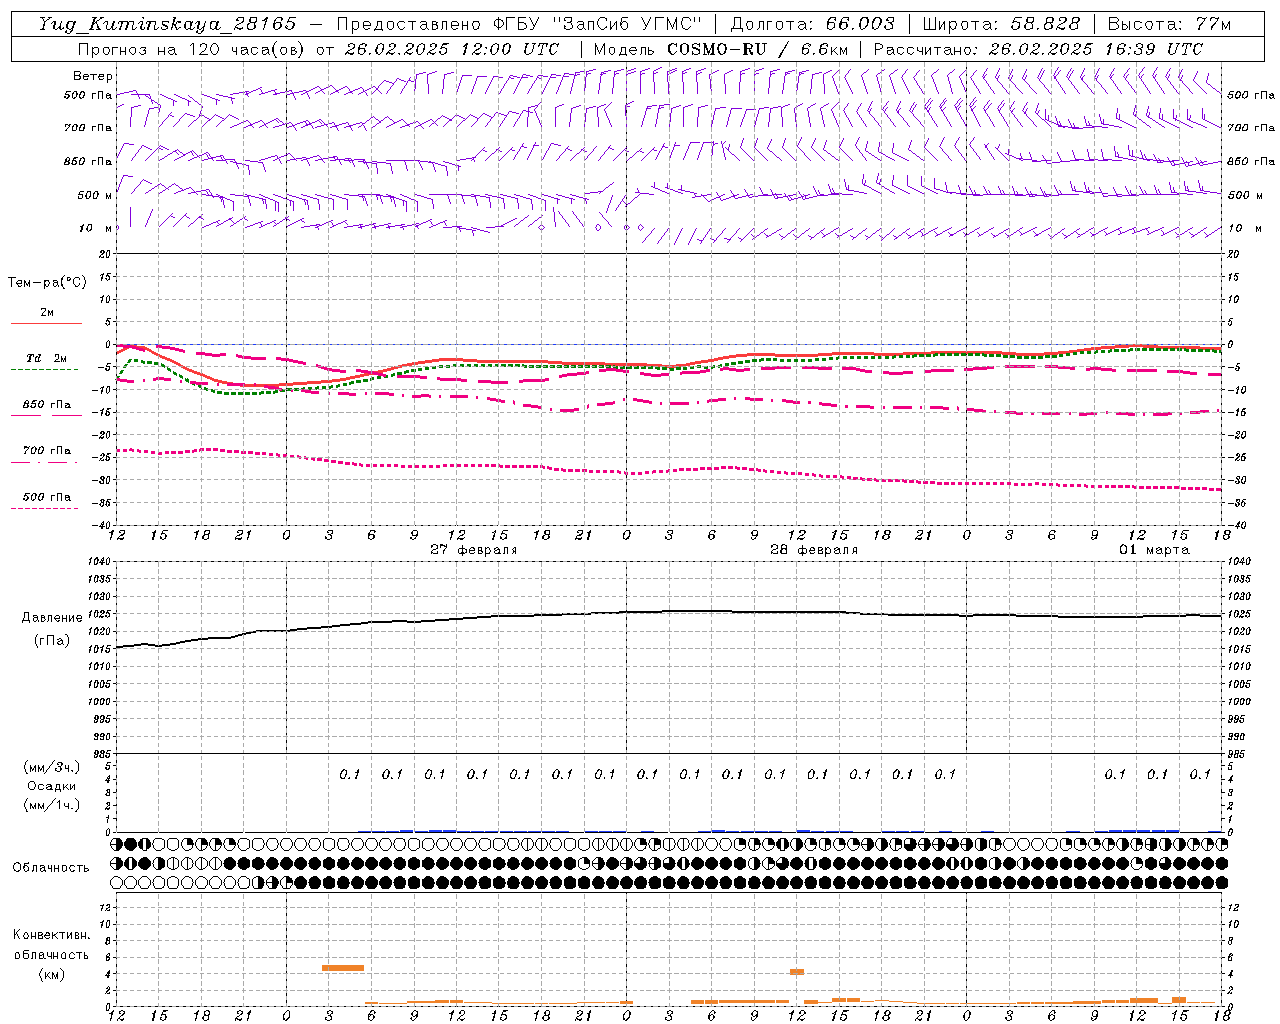Image resolution: width=1280 pixels, height=1024 pixels.
Task: Click the longitude value Долгота: 66.003
Action: tap(813, 24)
